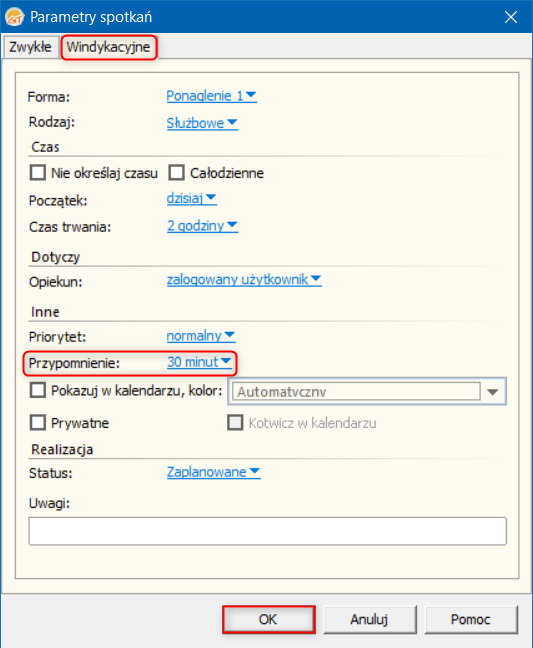Image resolution: width=533 pixels, height=648 pixels.
Task: Change Czas trwania from 2 godziny
Action: (x=202, y=226)
